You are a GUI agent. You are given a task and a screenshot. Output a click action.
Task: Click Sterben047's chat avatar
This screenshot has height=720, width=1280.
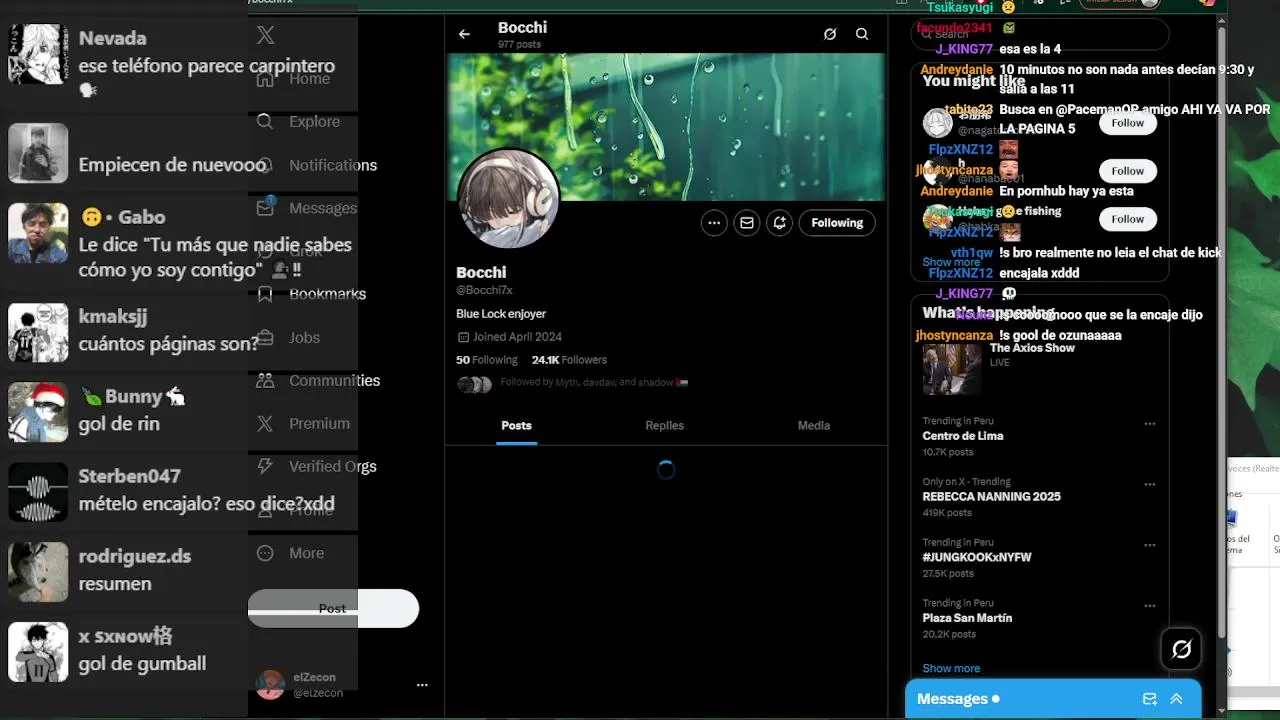[x=38, y=492]
